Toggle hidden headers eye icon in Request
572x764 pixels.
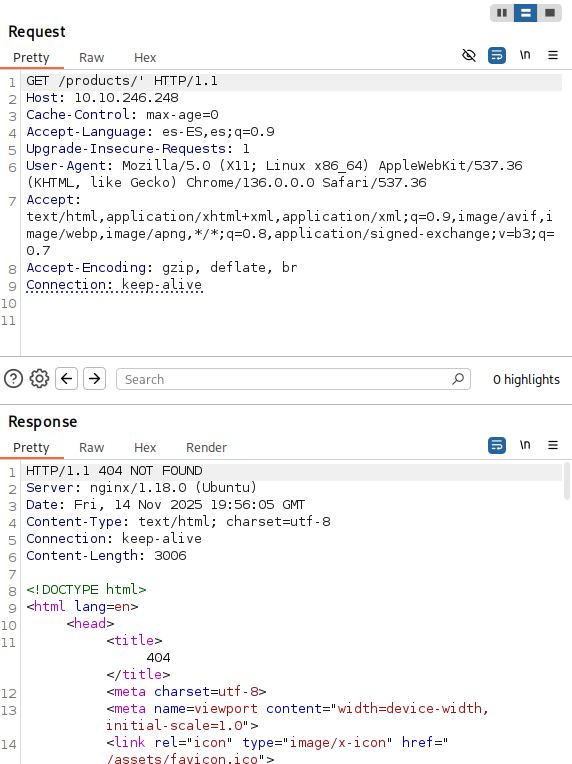[x=469, y=55]
